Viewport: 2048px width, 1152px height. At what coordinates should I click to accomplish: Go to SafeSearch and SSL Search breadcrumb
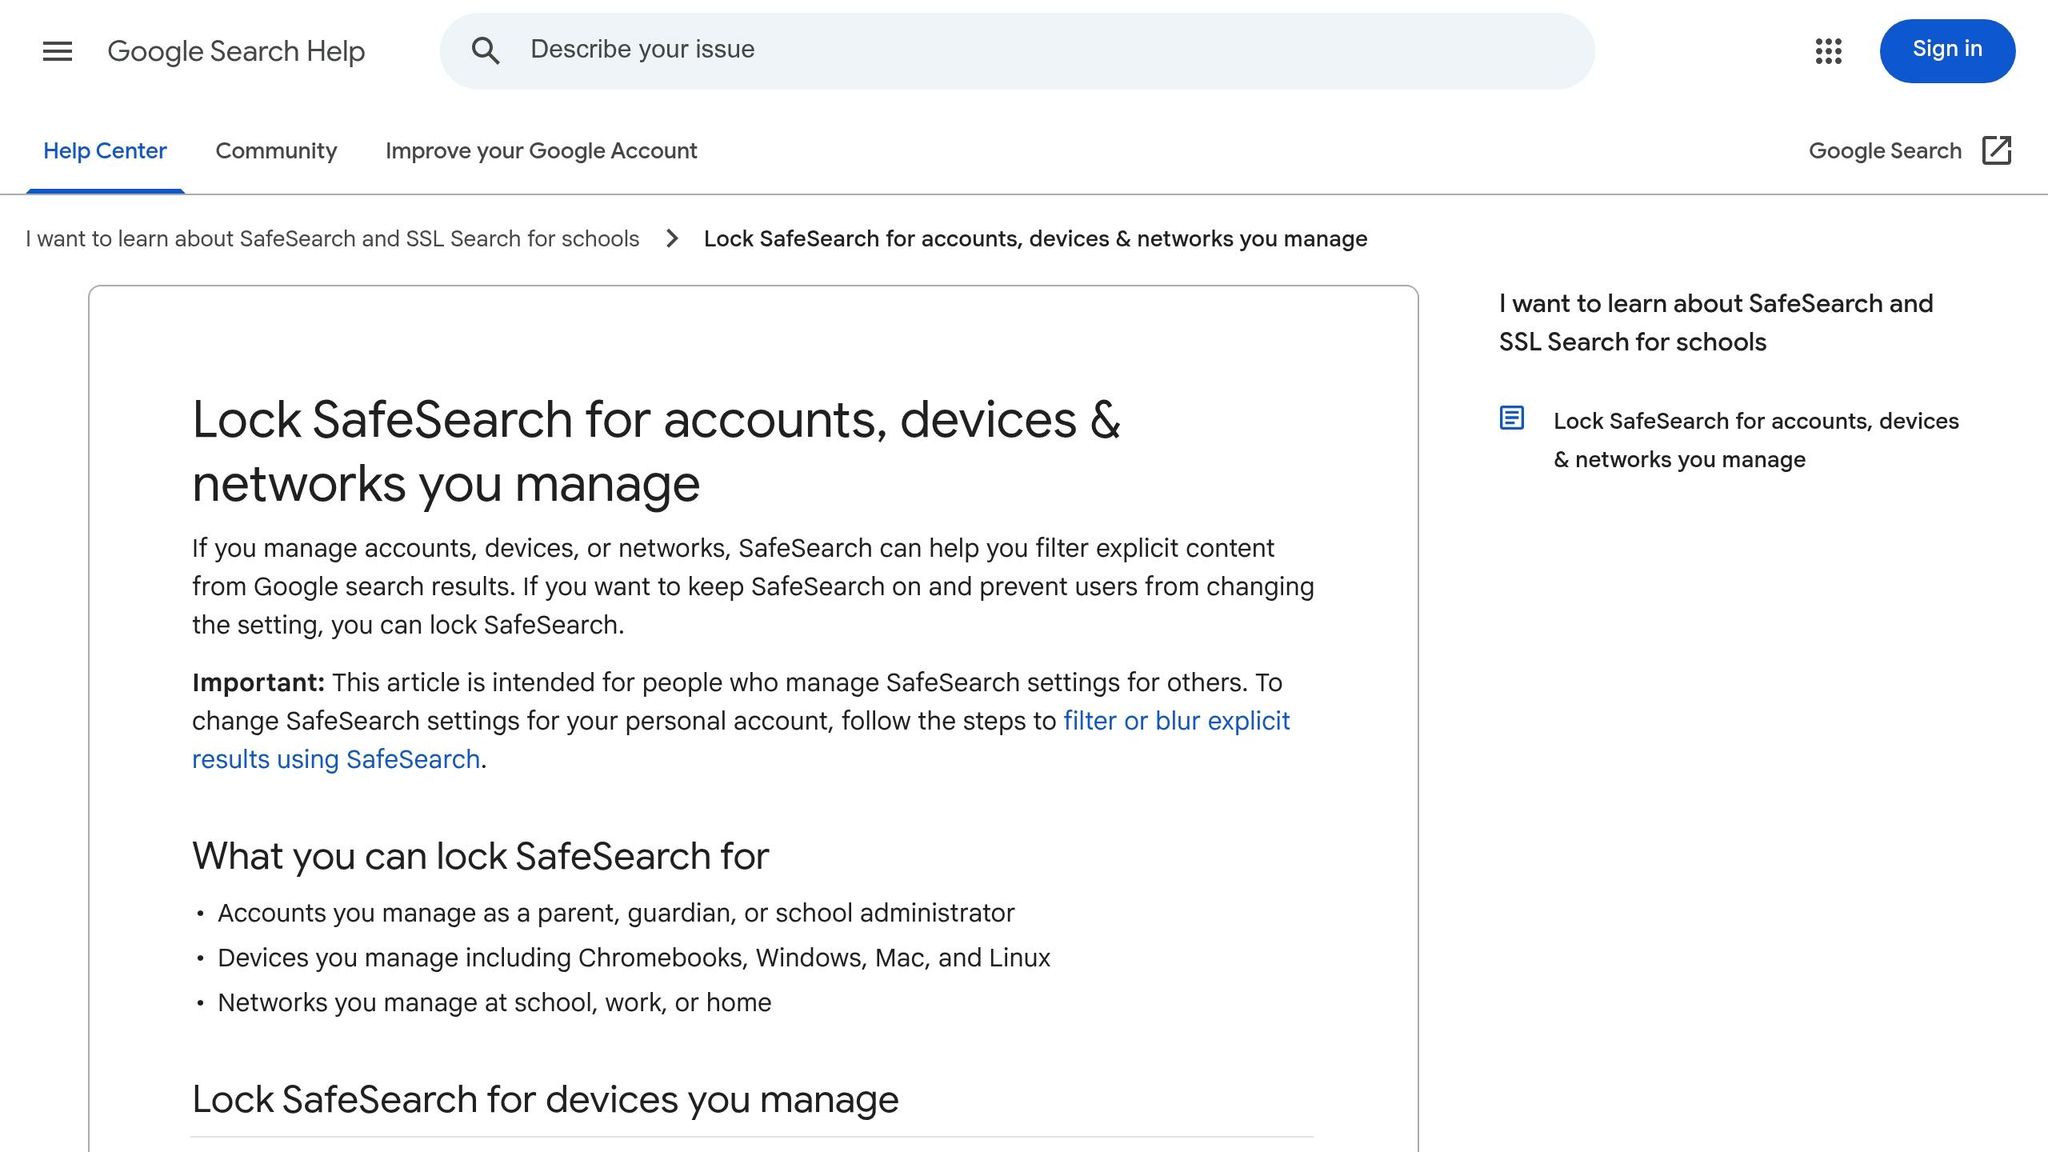tap(332, 239)
